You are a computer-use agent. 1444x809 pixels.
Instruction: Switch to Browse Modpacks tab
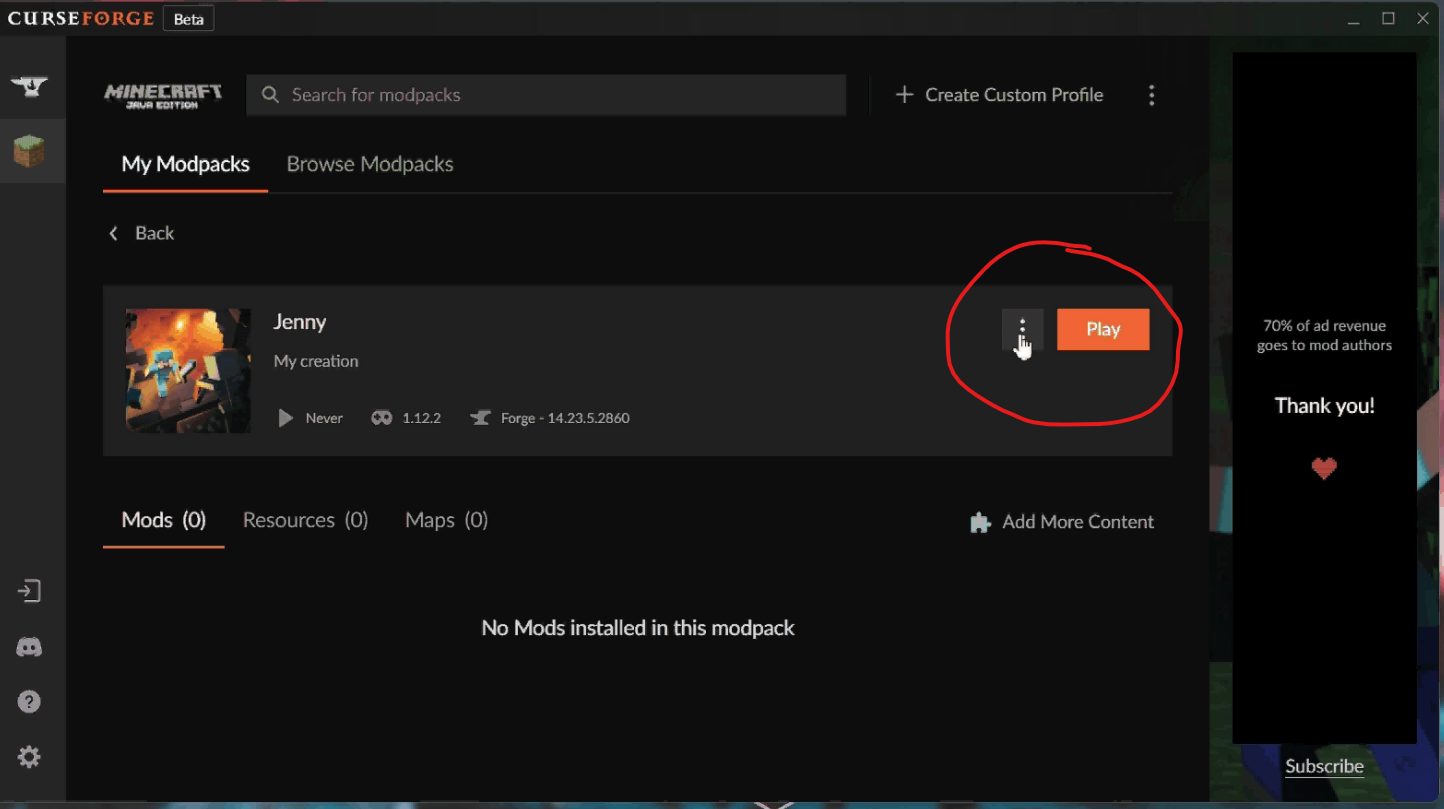click(370, 164)
